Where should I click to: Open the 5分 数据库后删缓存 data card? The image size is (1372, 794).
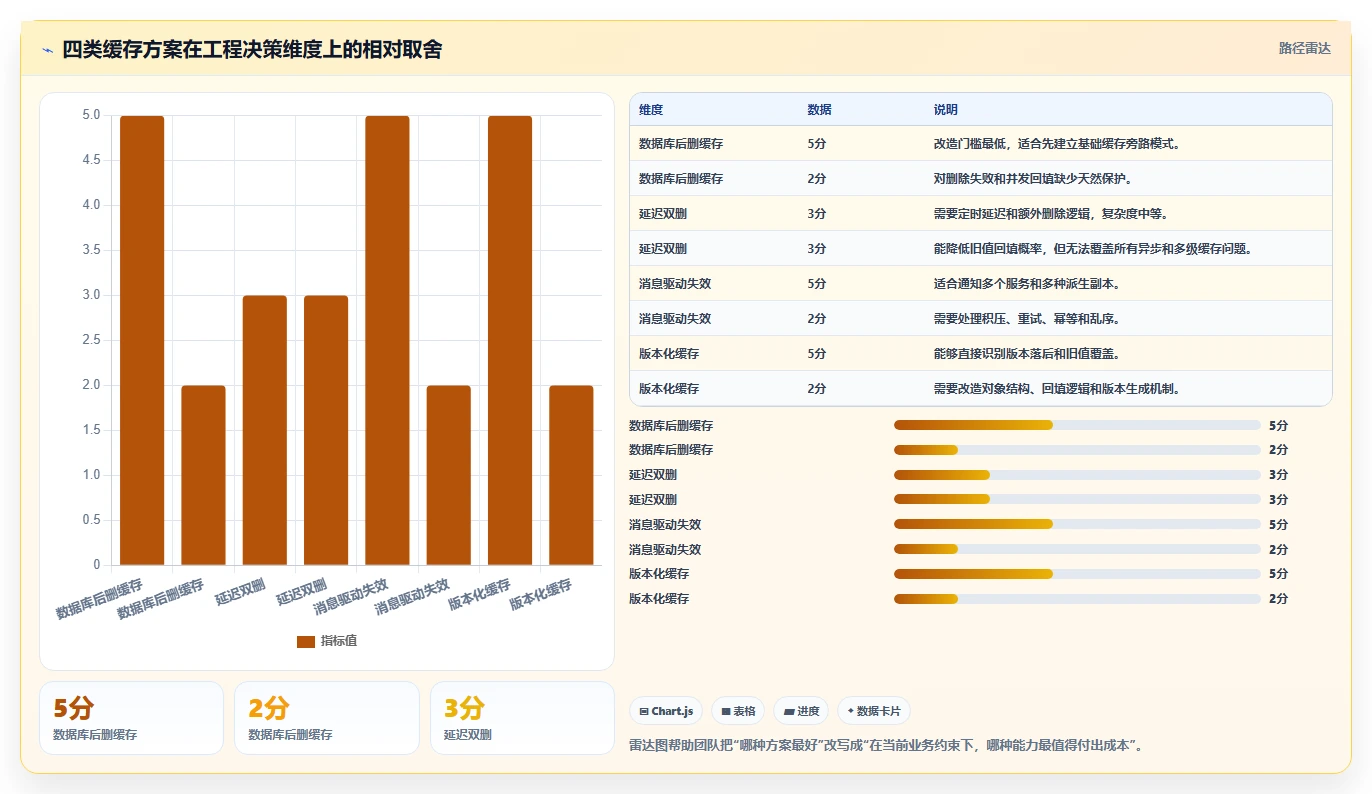(x=131, y=718)
